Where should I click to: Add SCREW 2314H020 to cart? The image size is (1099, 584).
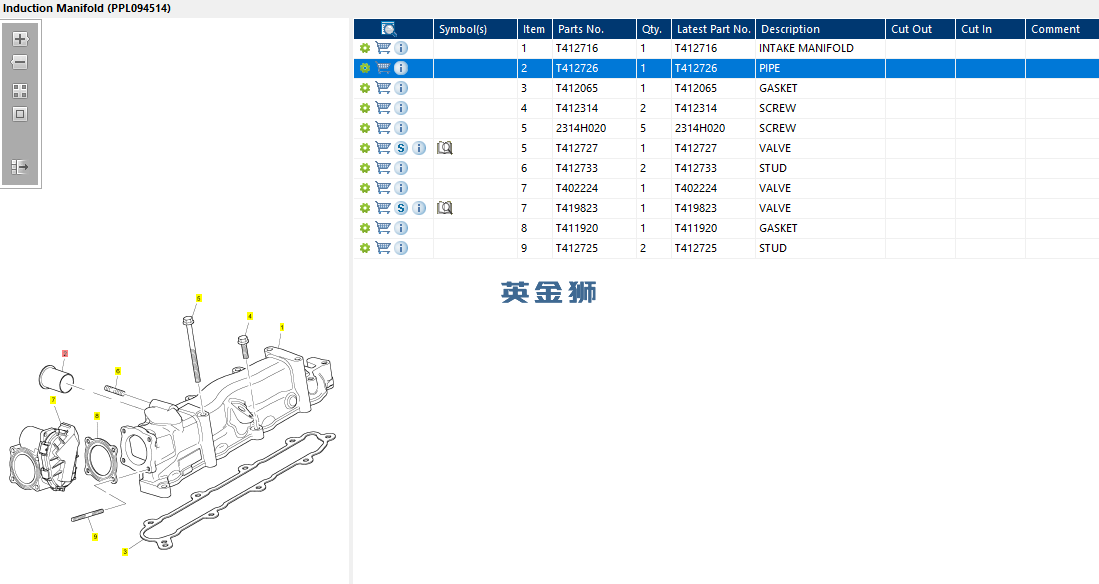pyautogui.click(x=383, y=128)
